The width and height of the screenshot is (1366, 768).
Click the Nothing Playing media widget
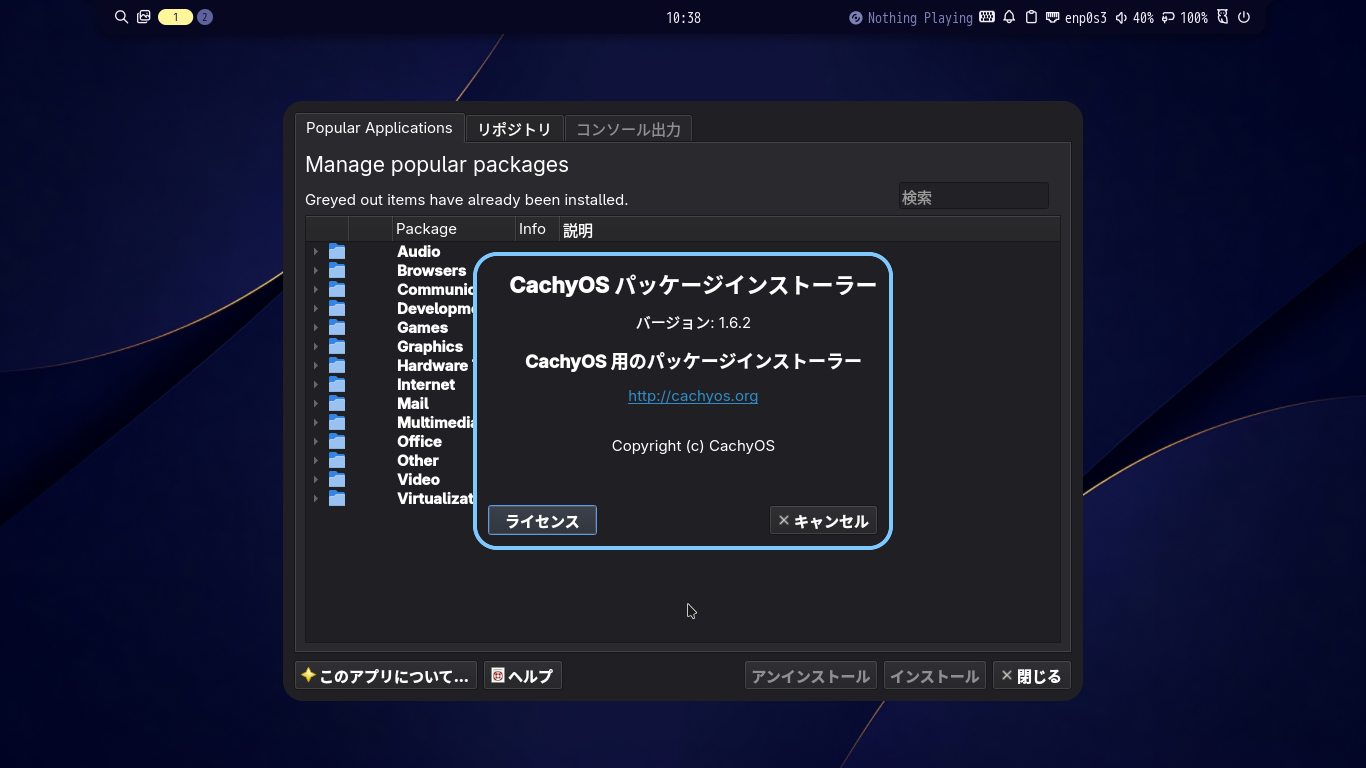(910, 17)
